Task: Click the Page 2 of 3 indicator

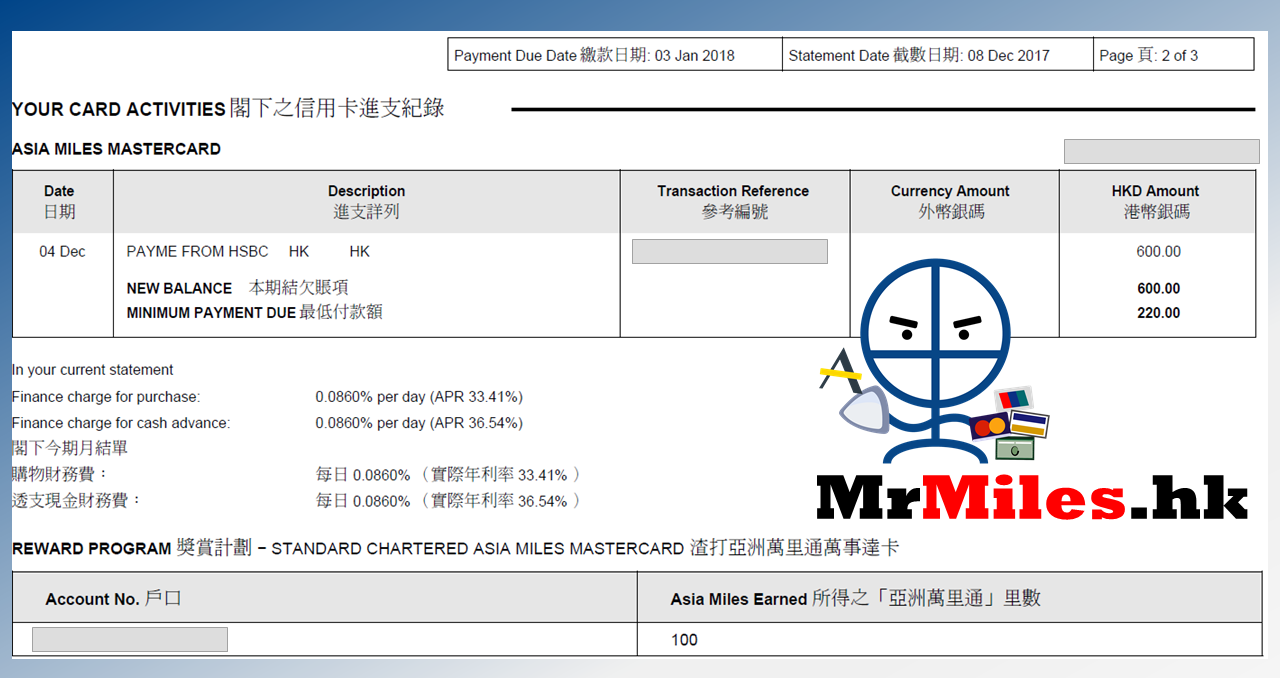Action: (1148, 55)
